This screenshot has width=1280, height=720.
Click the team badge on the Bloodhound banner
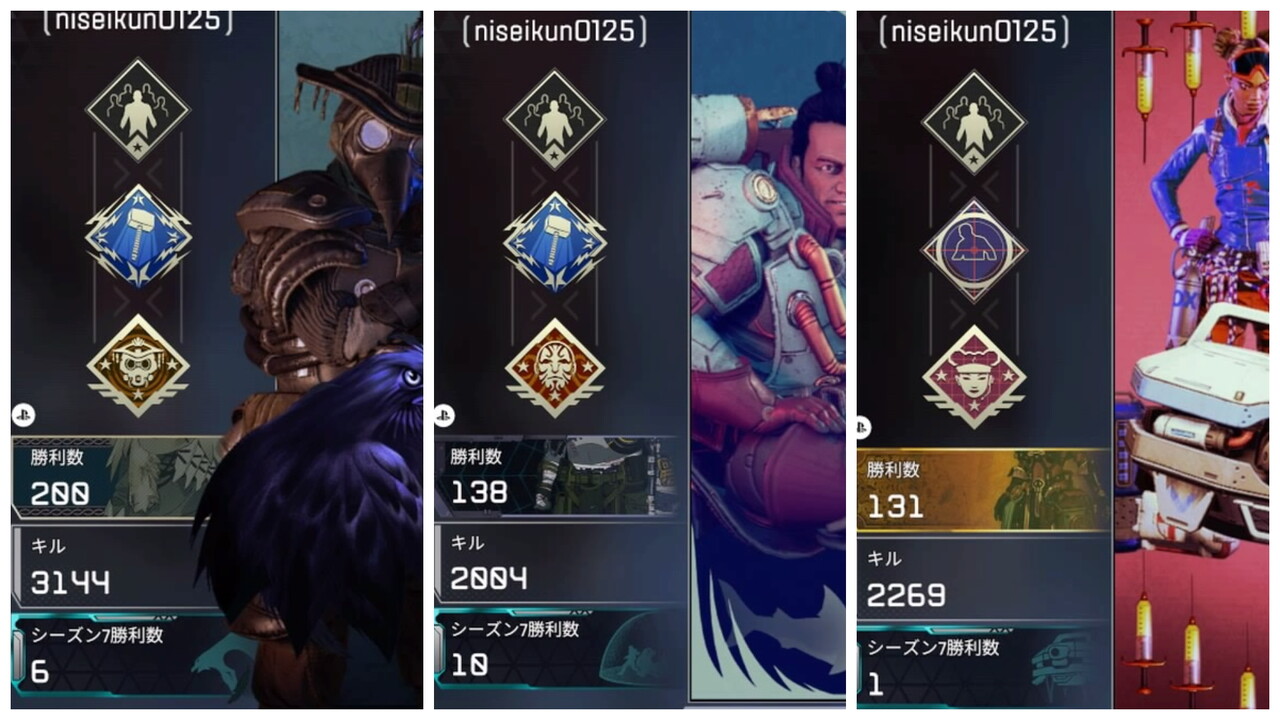138,111
